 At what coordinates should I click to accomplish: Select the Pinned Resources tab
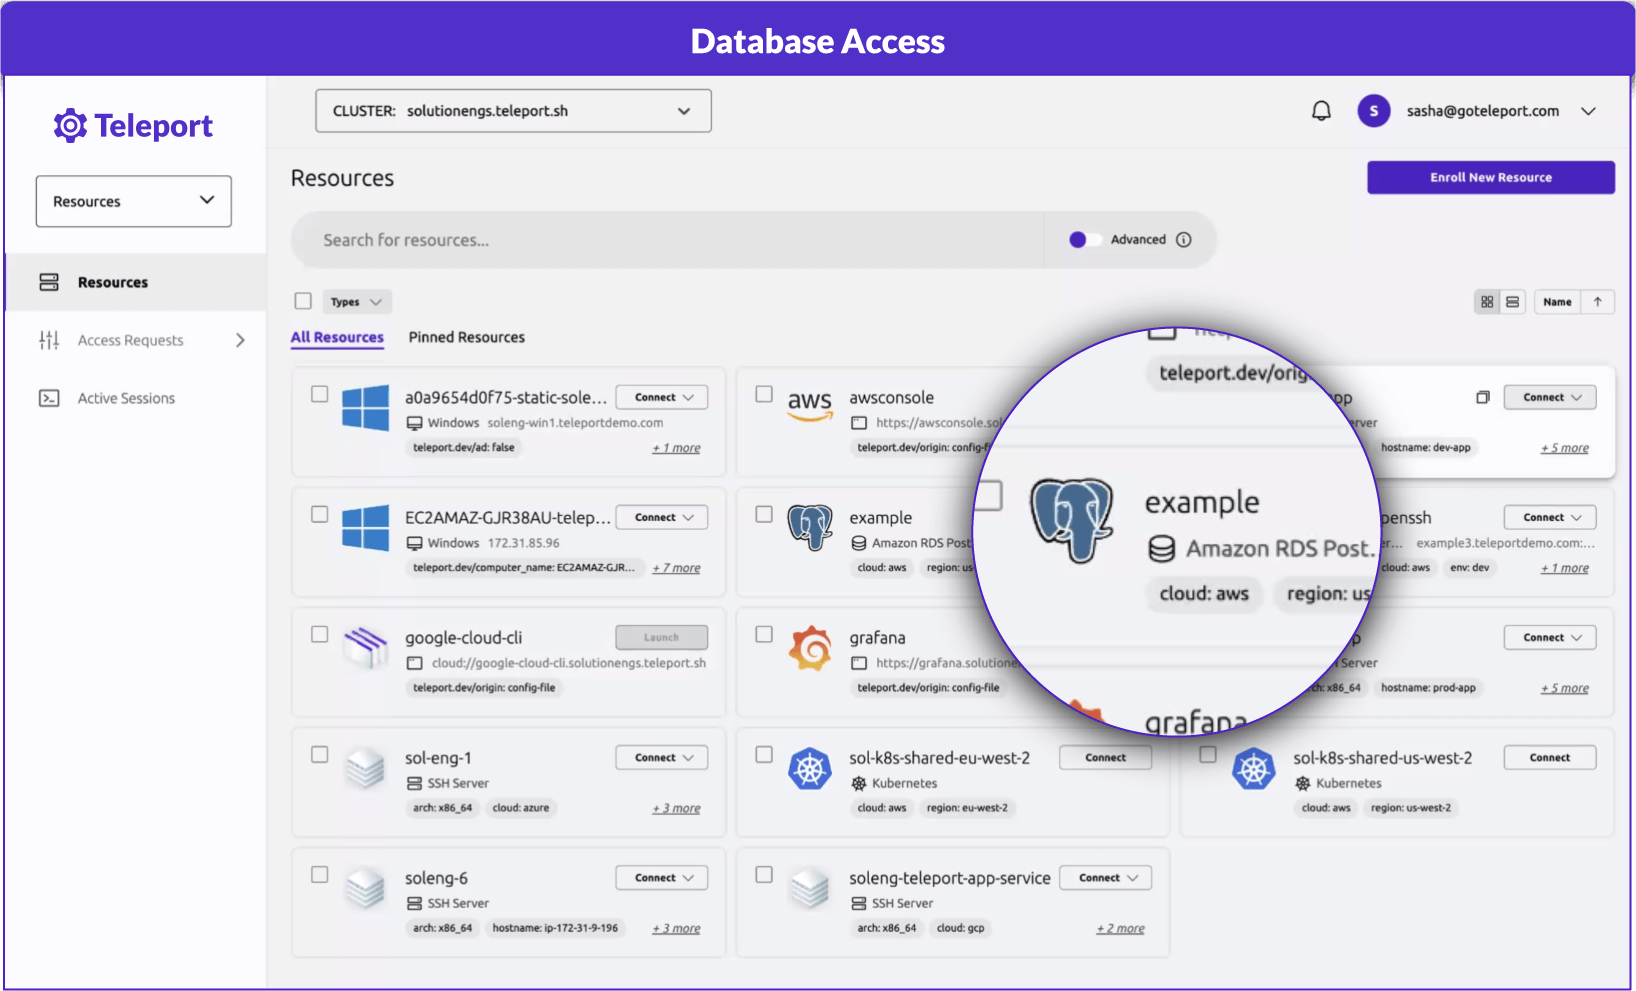[x=467, y=338]
